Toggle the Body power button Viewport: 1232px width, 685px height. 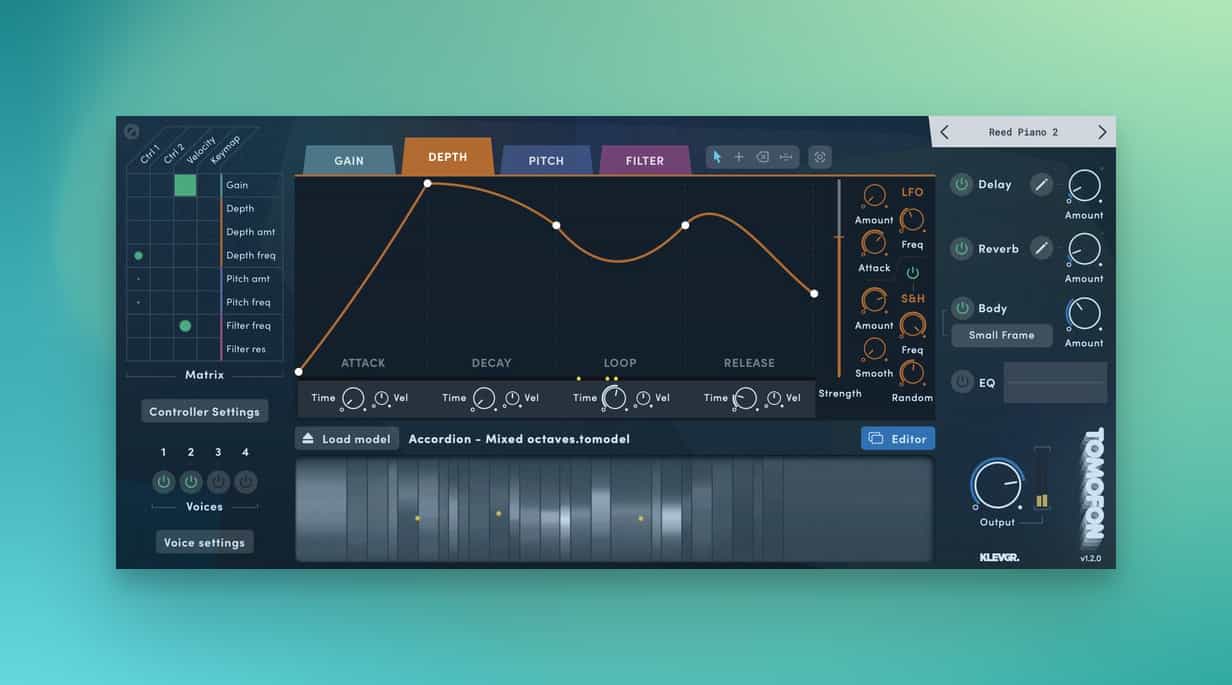point(962,308)
